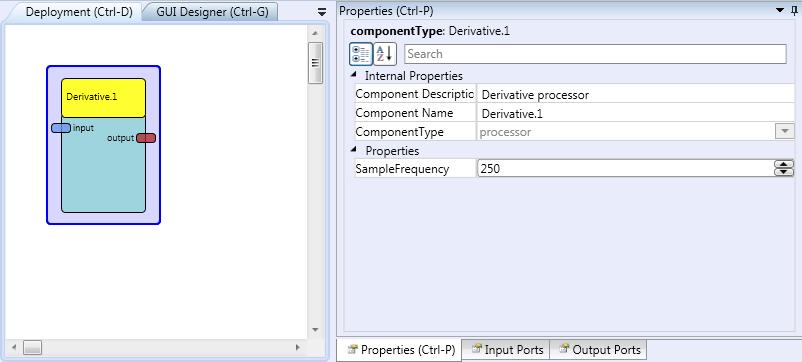Screen dimensions: 802x362
Task: Select the Properties (Ctrl-P) bottom tab
Action: [x=400, y=350]
